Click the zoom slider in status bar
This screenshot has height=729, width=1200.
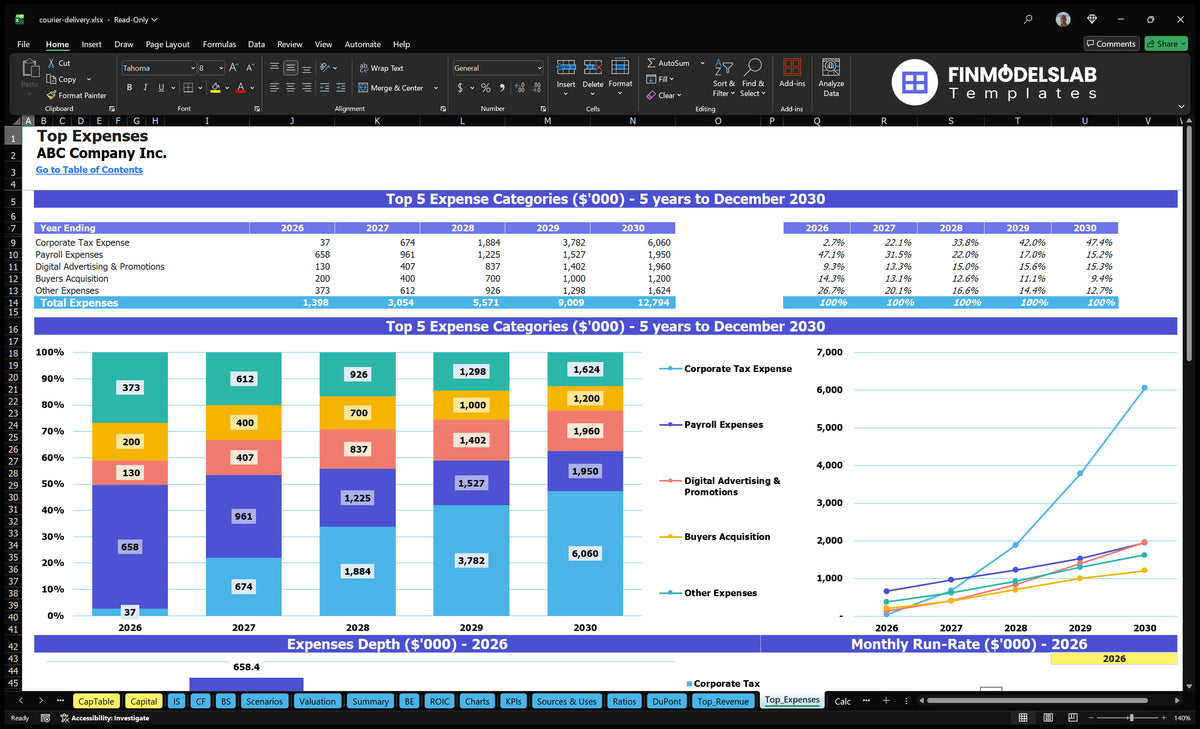tap(1131, 718)
